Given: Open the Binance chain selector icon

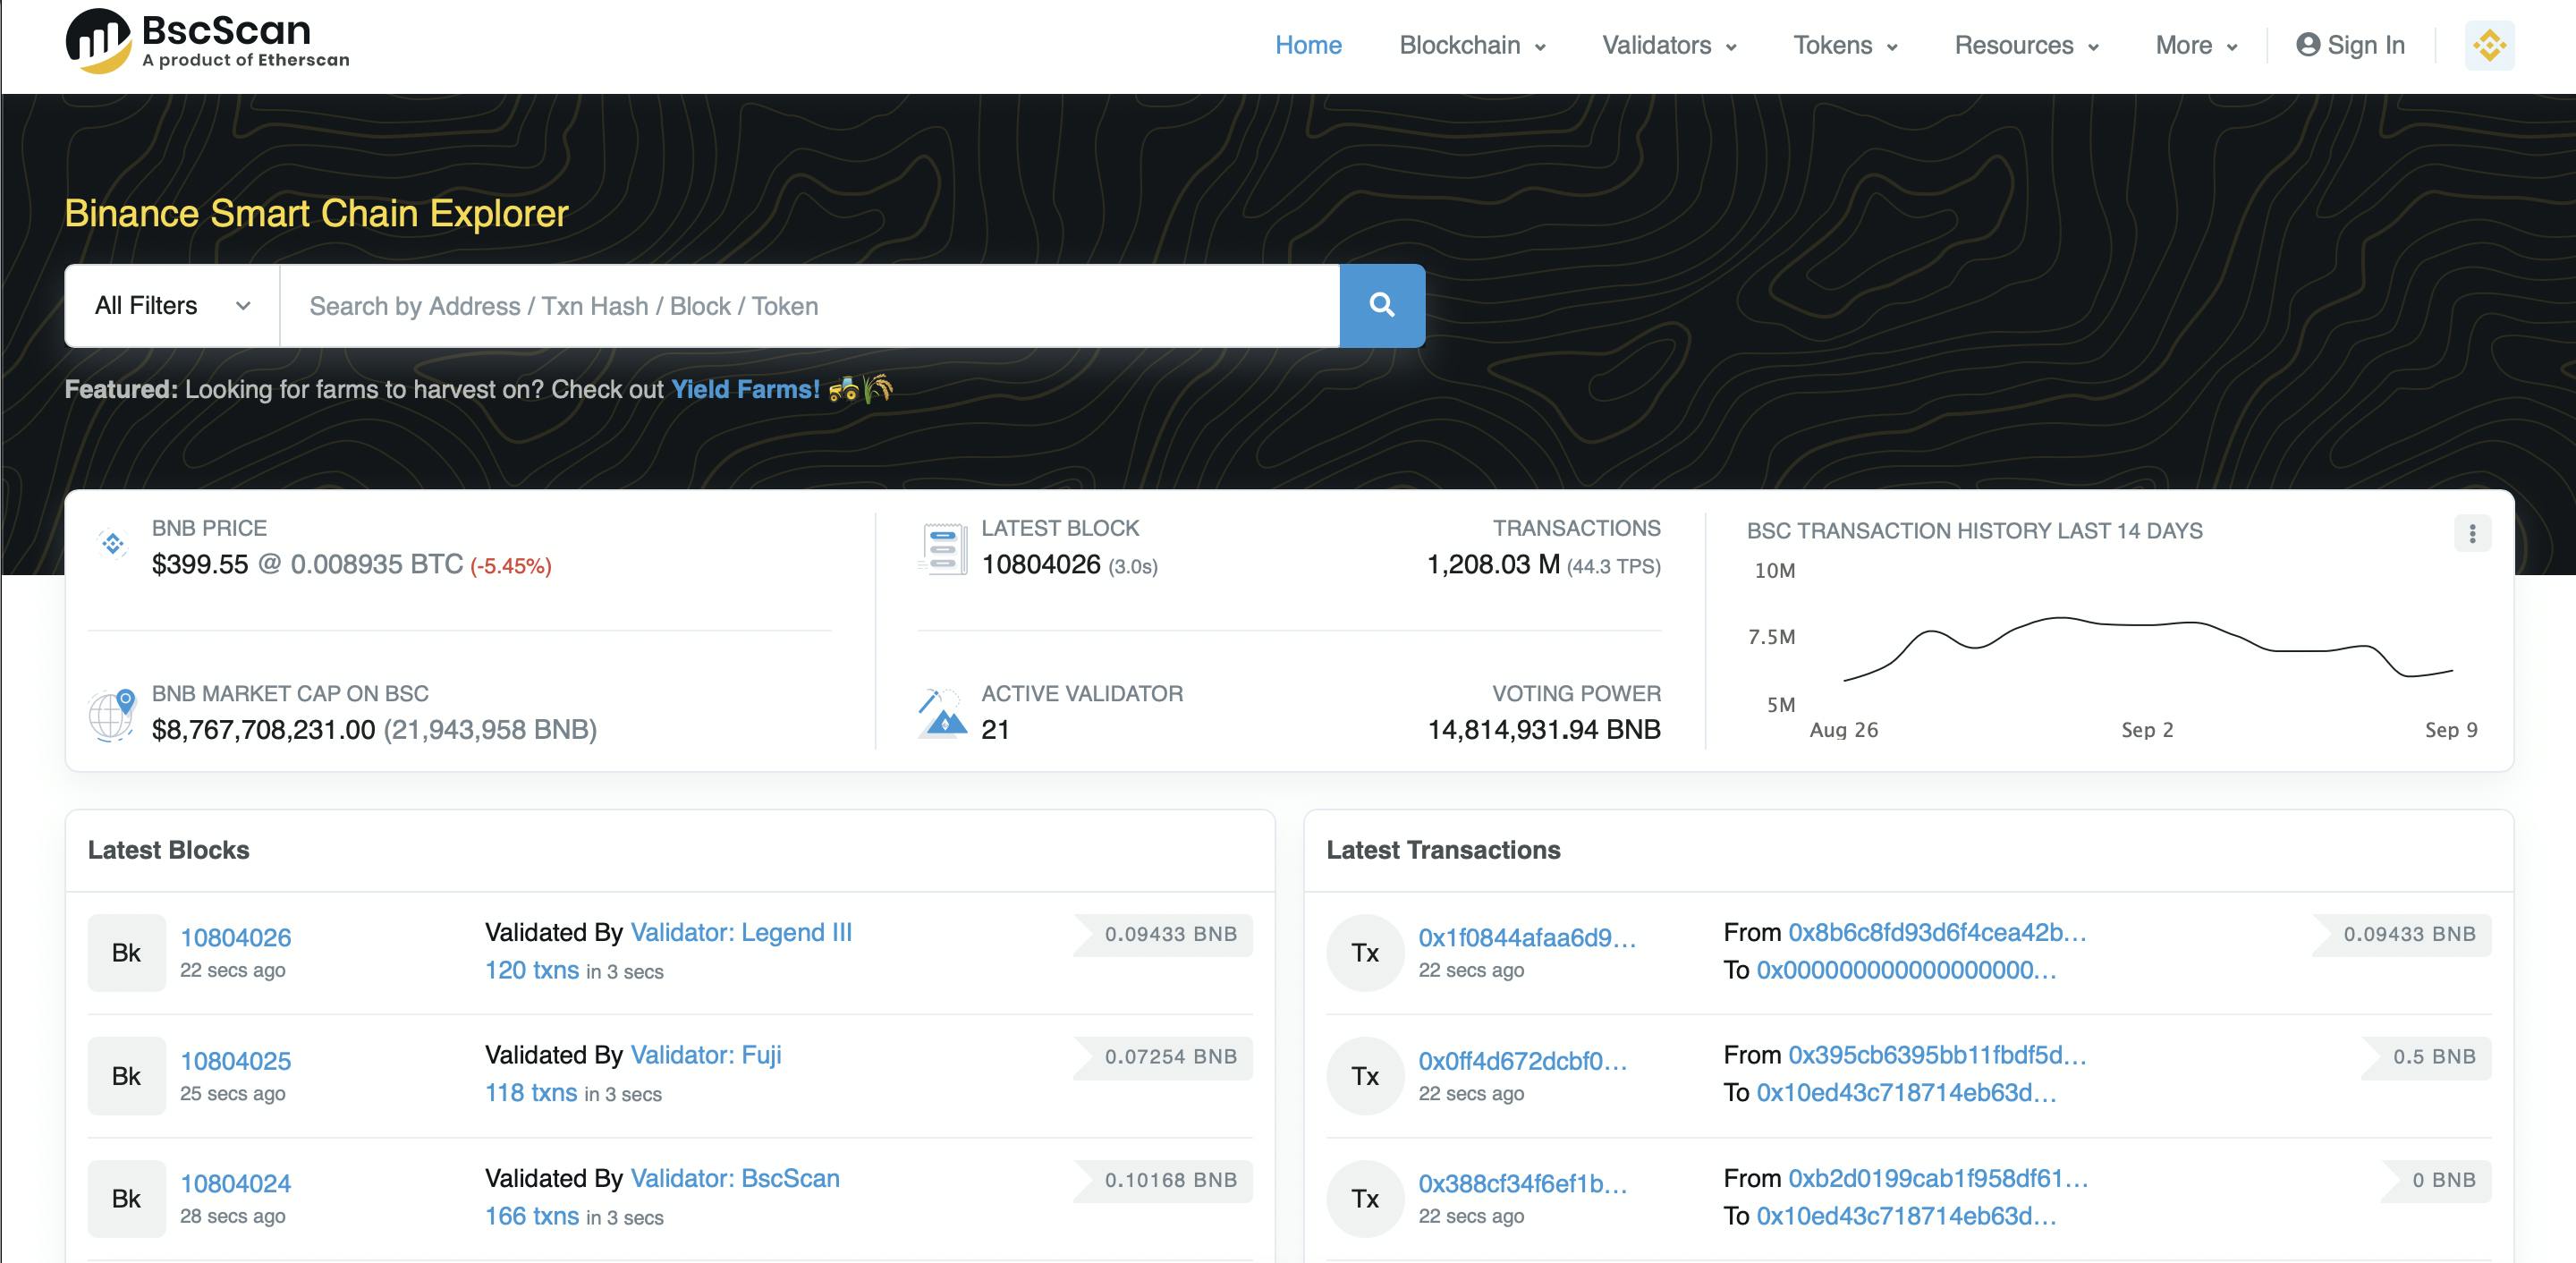Looking at the screenshot, I should [x=2489, y=45].
